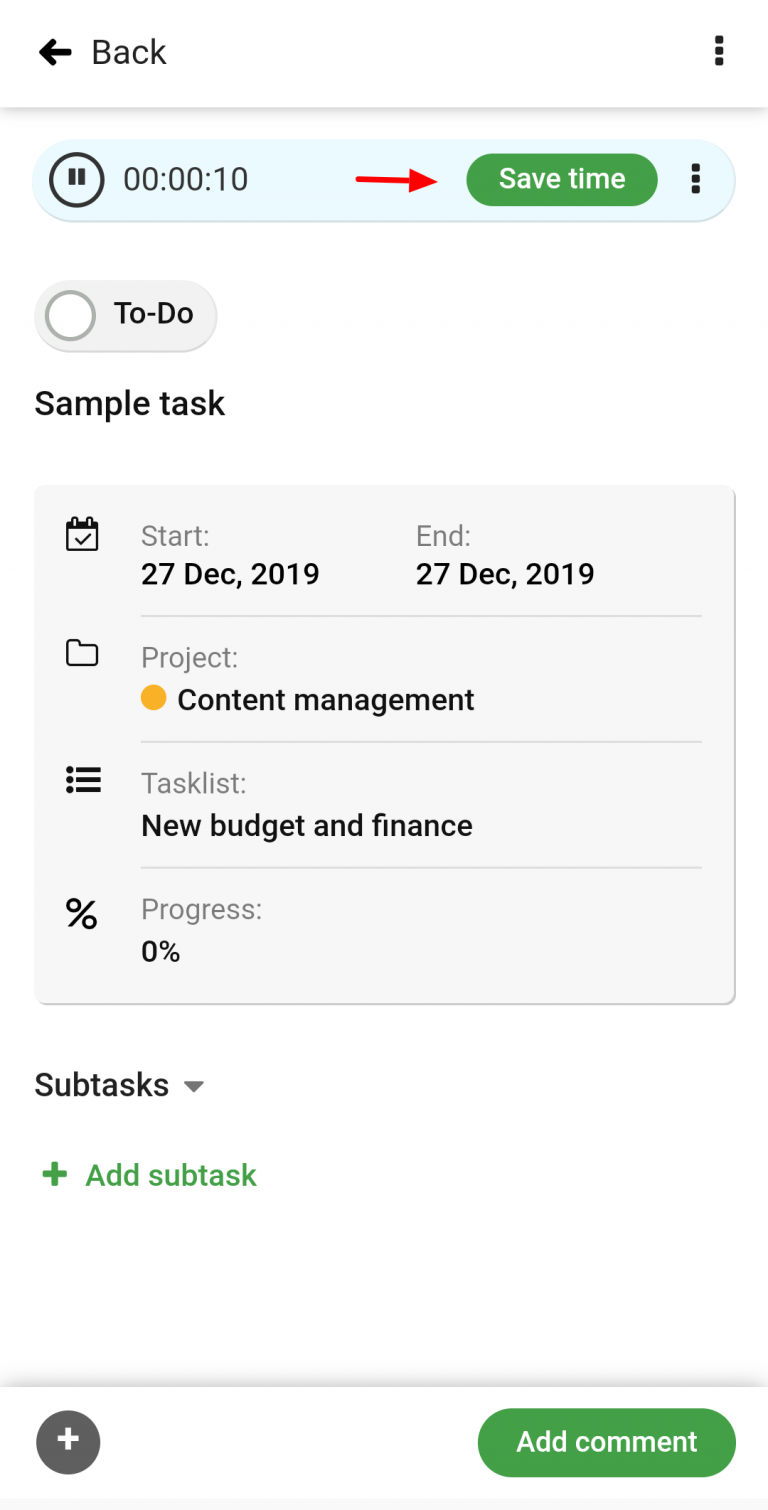768x1510 pixels.
Task: Click the orange Content management color dot
Action: click(x=153, y=697)
